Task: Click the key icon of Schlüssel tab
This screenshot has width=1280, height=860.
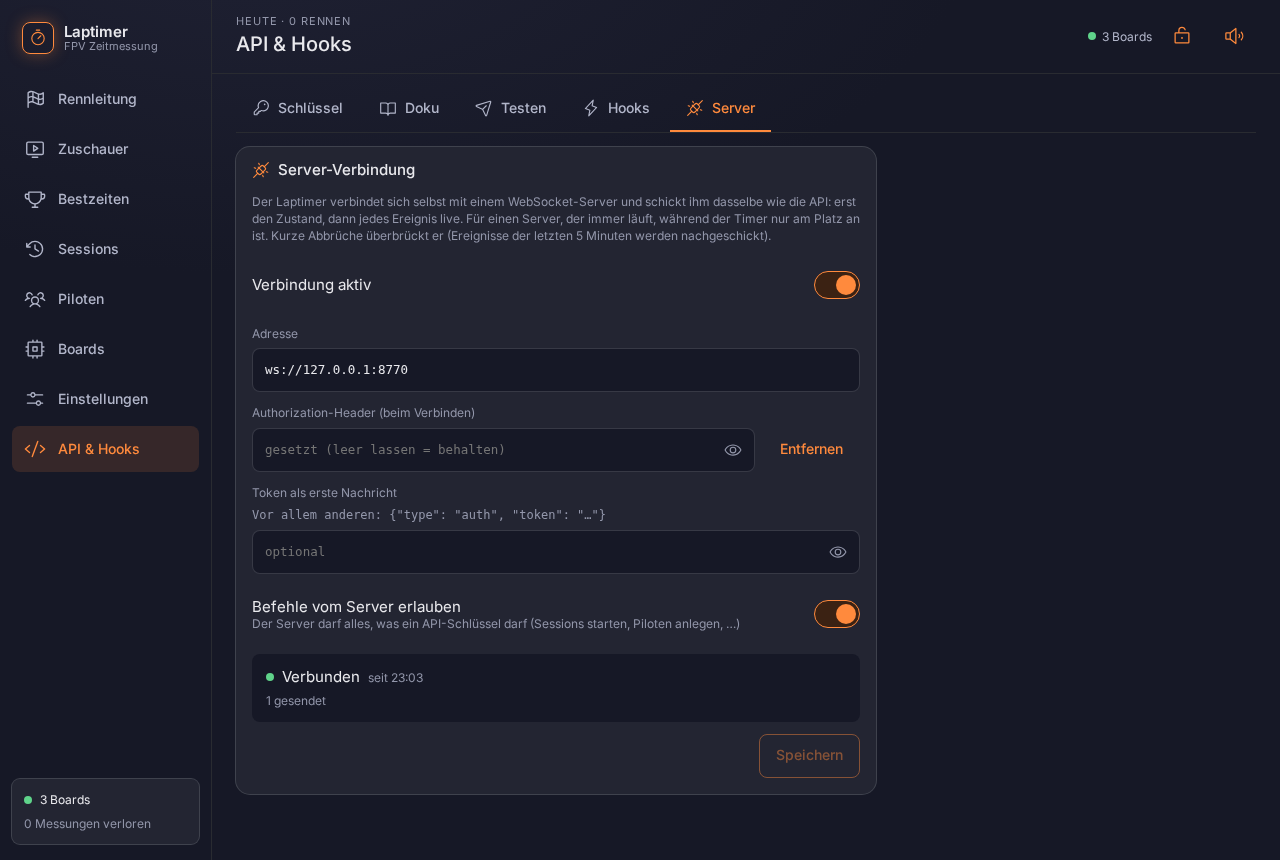Action: (261, 108)
